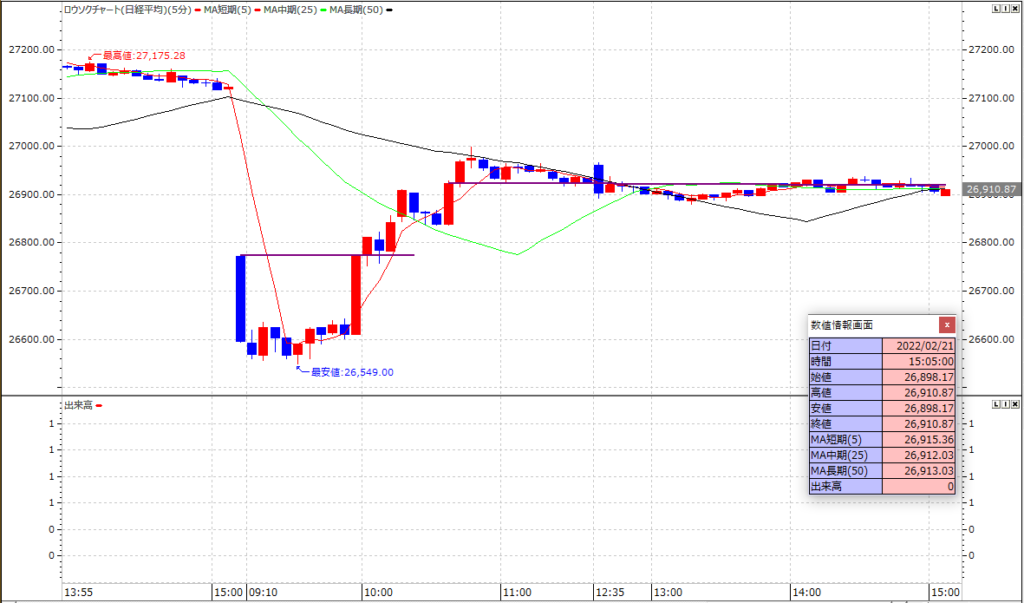Click the value 26,915.36

pos(919,440)
